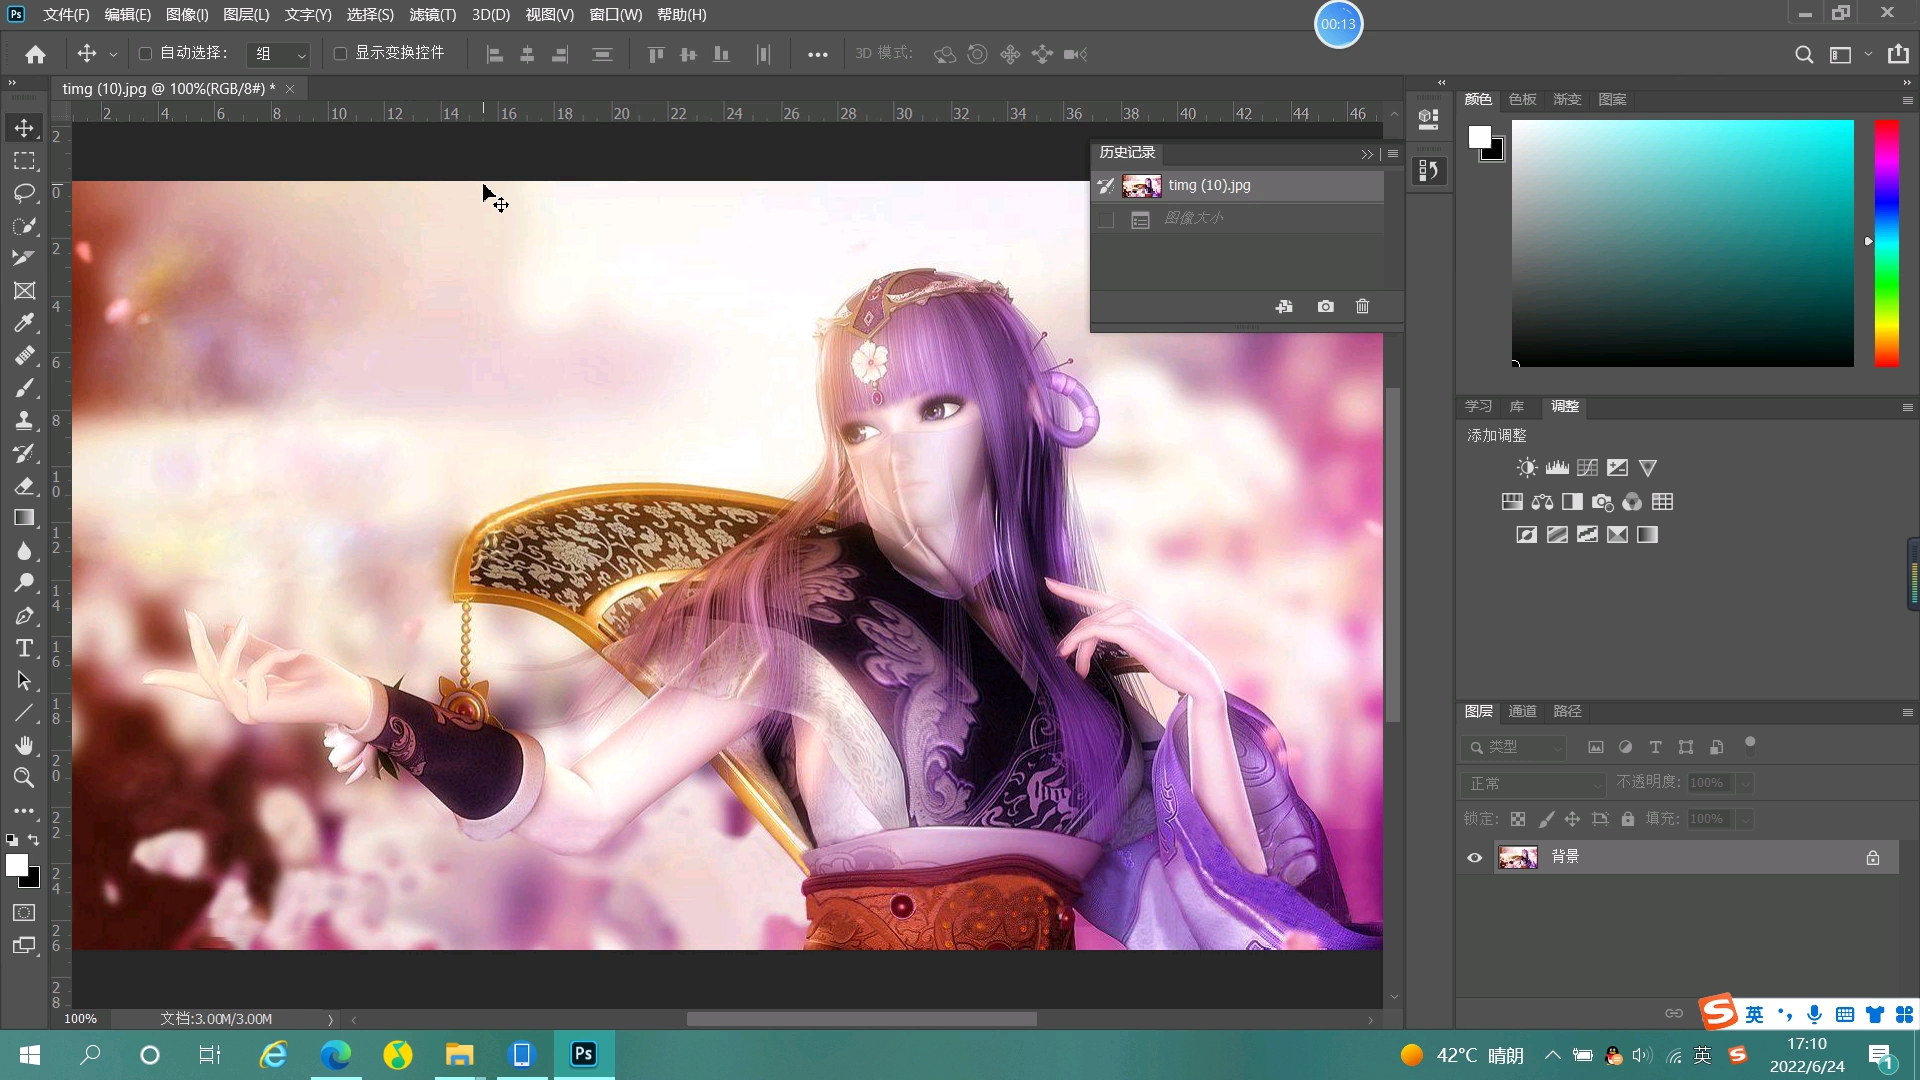1920x1080 pixels.
Task: Open the 组 auto-select dropdown
Action: tap(279, 54)
